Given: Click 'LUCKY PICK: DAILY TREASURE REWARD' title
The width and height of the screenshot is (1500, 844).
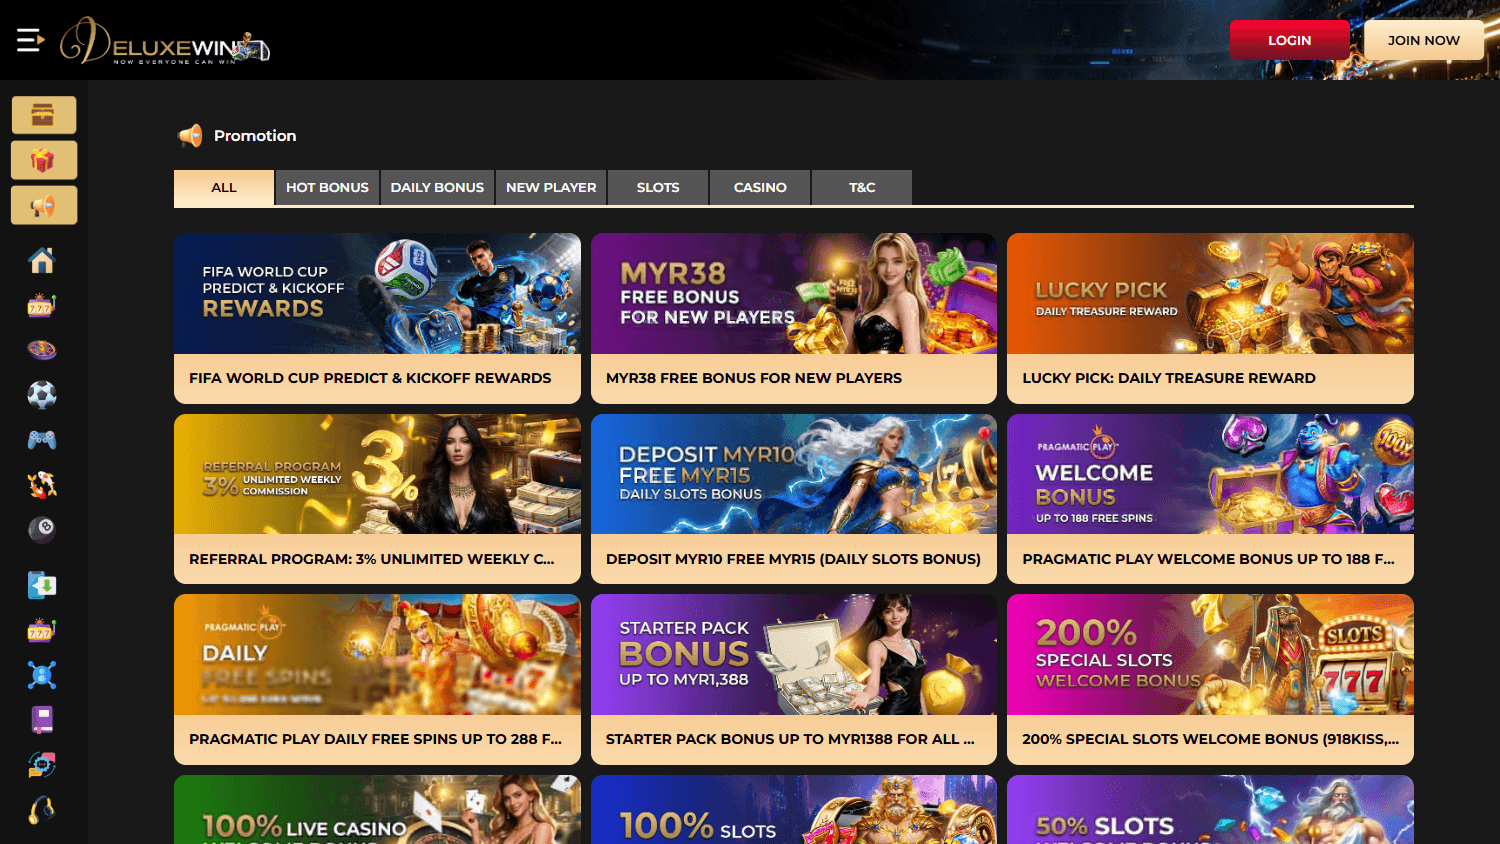Looking at the screenshot, I should [1169, 378].
